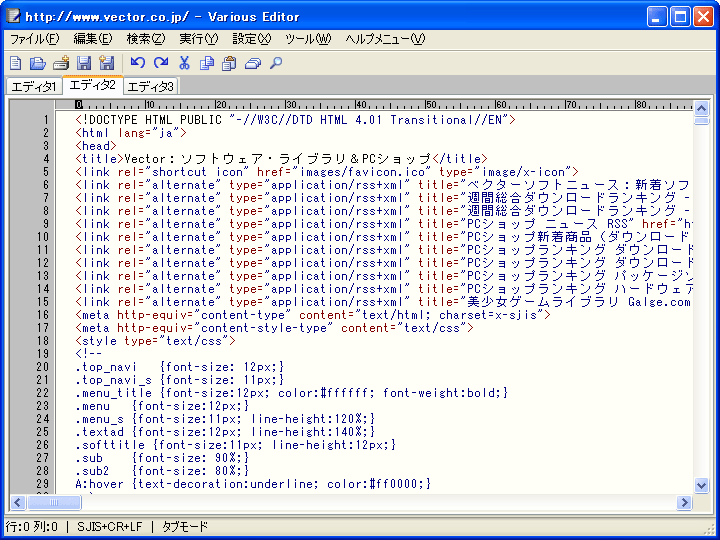Click the <html lang="ja"> line
The width and height of the screenshot is (720, 540).
[x=131, y=133]
